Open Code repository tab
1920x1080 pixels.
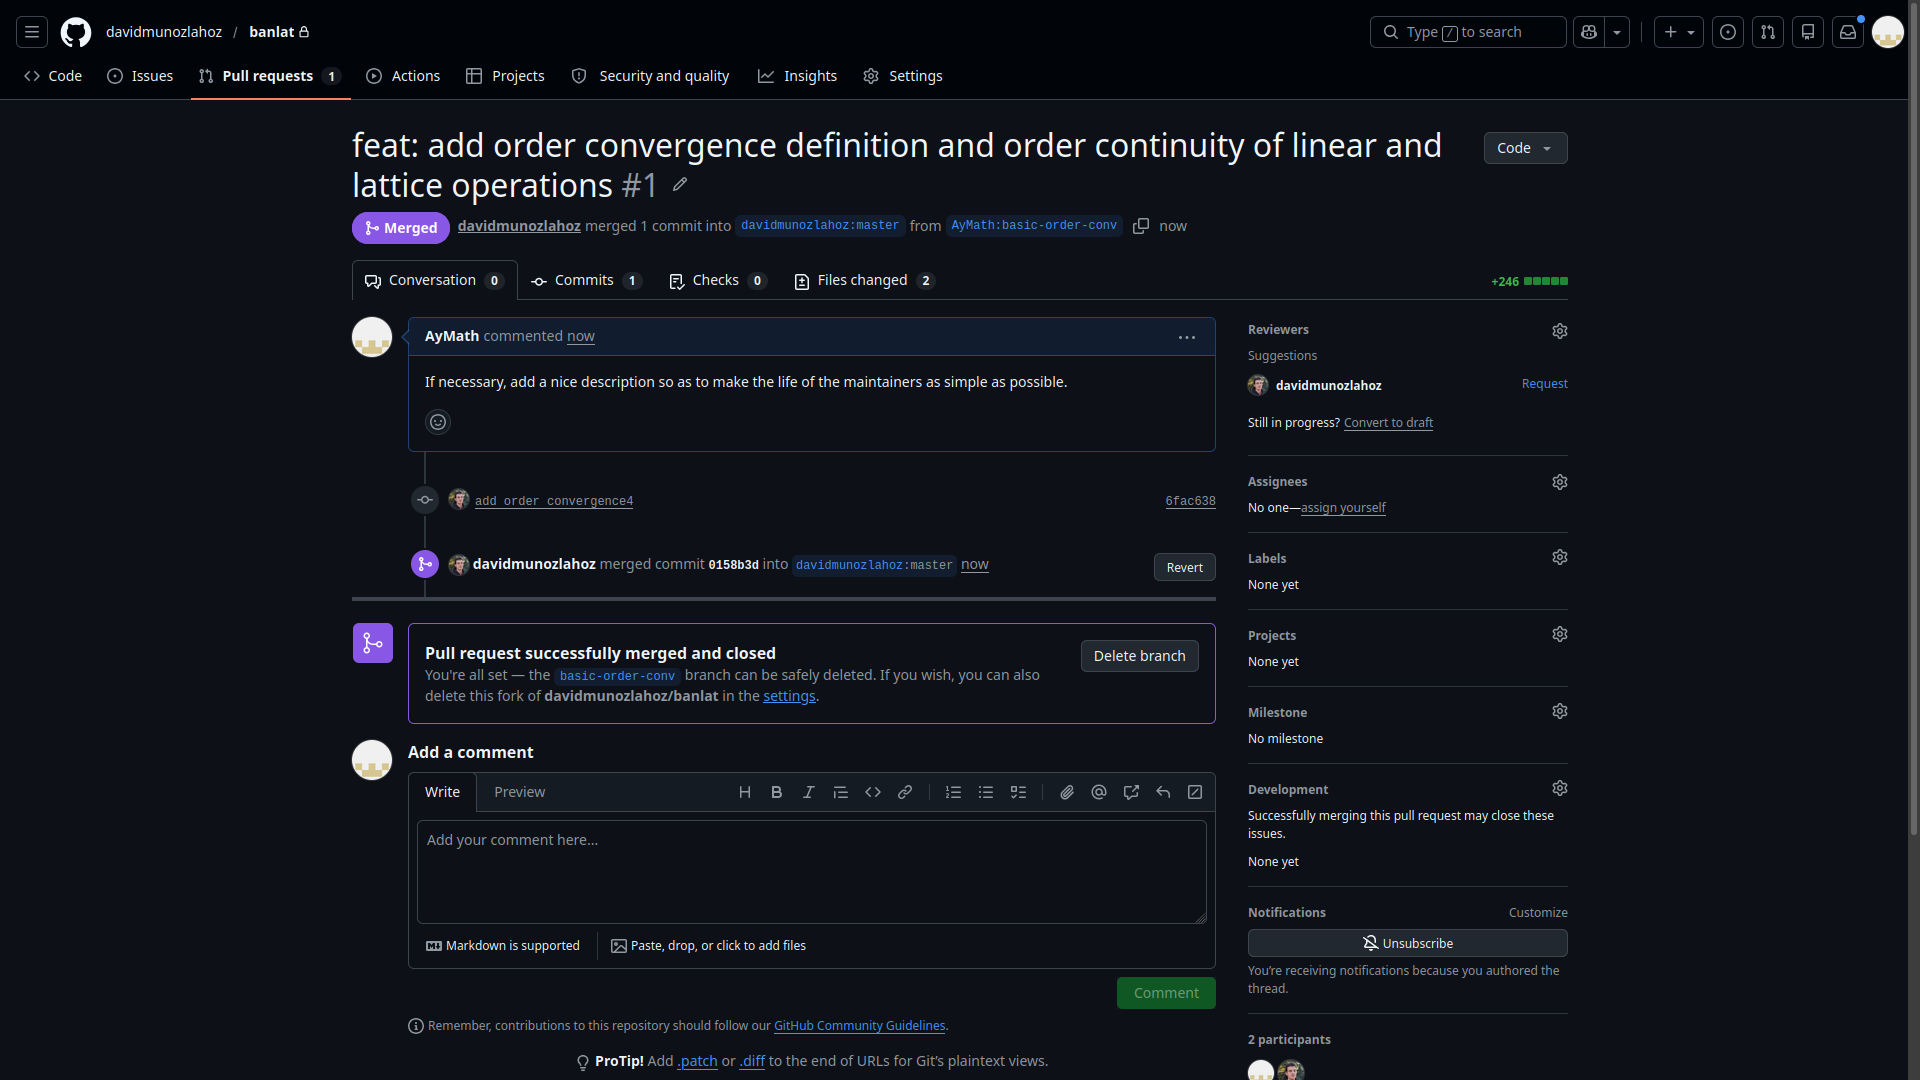(x=53, y=76)
